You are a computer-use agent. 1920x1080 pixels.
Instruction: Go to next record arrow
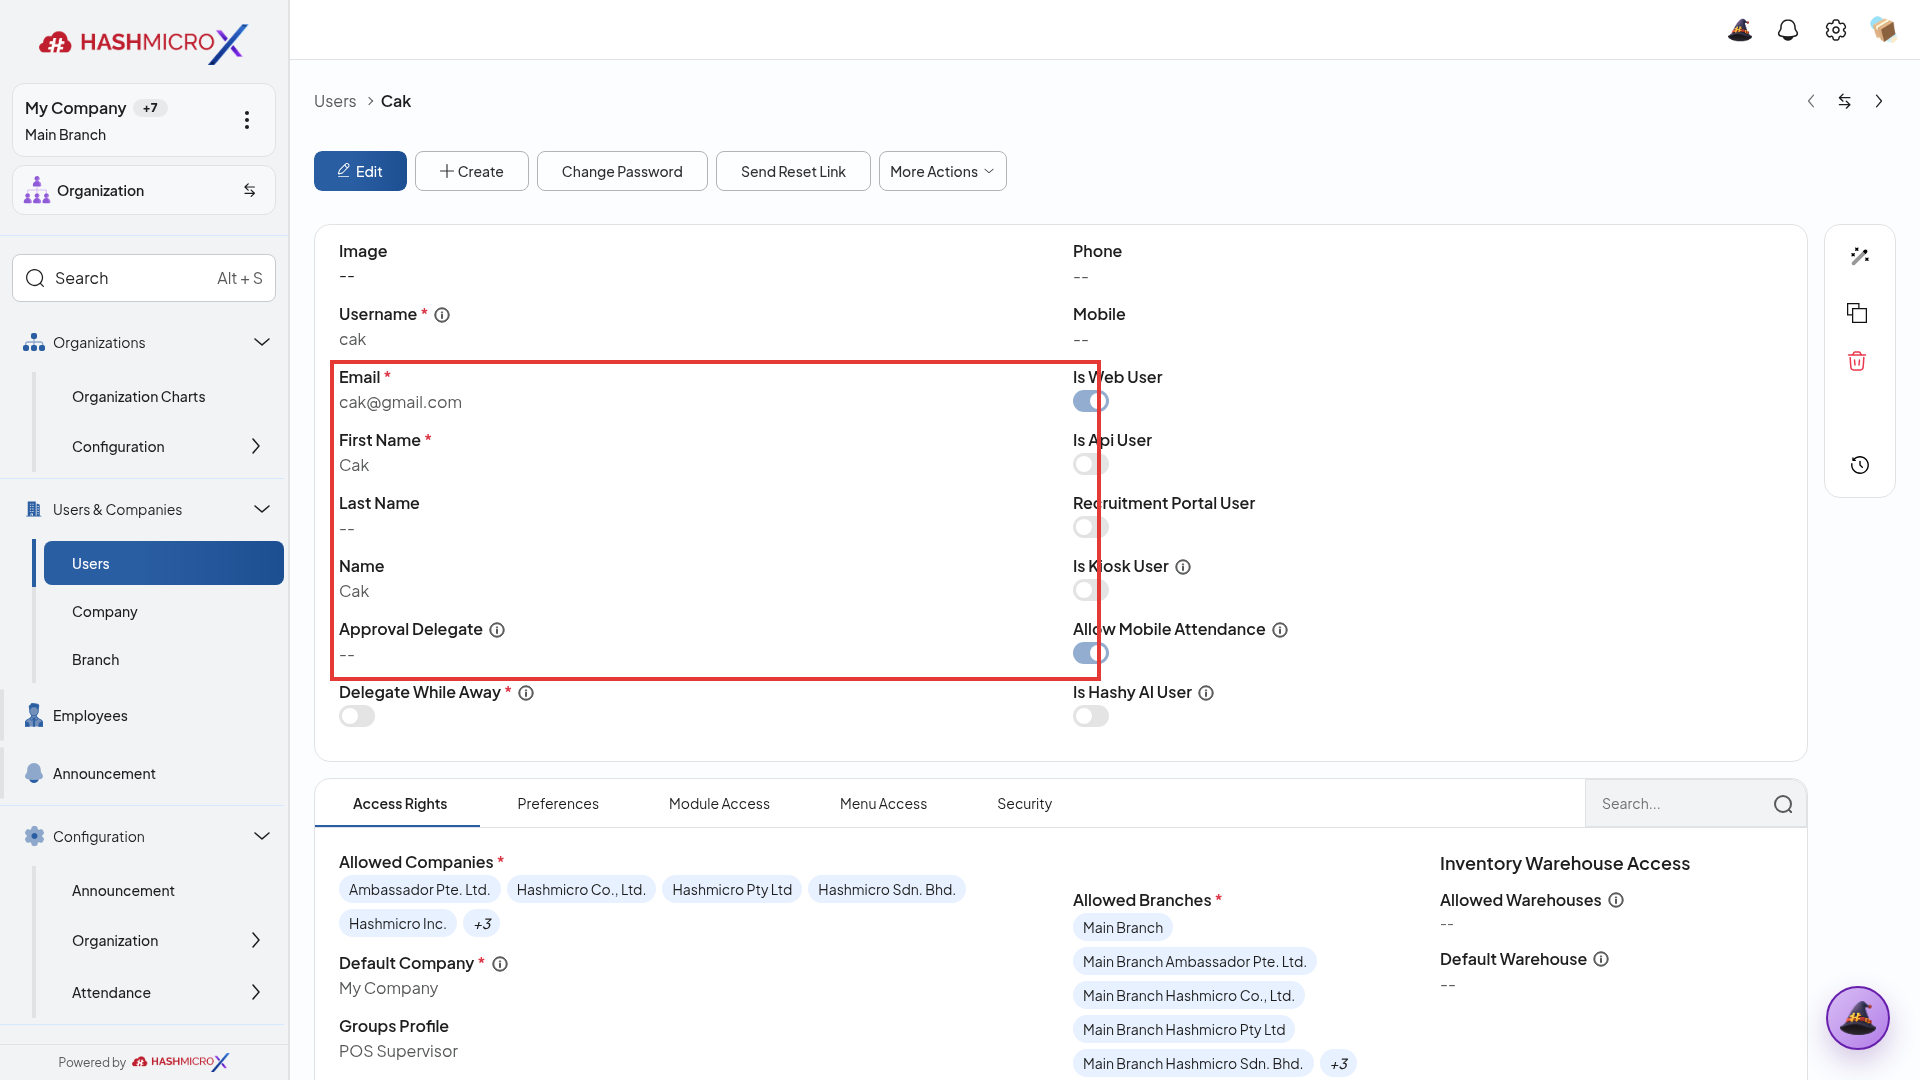(x=1879, y=101)
